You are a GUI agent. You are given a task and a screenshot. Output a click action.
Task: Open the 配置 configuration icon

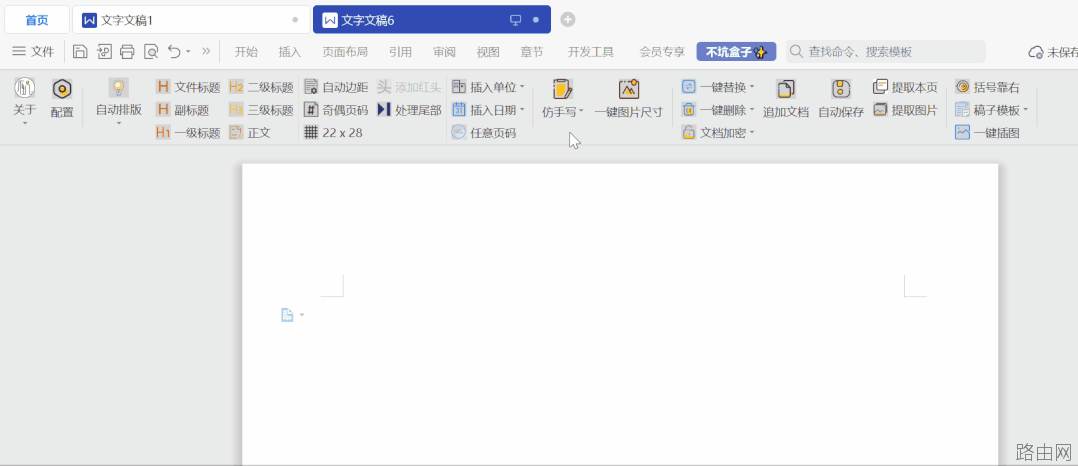click(62, 89)
